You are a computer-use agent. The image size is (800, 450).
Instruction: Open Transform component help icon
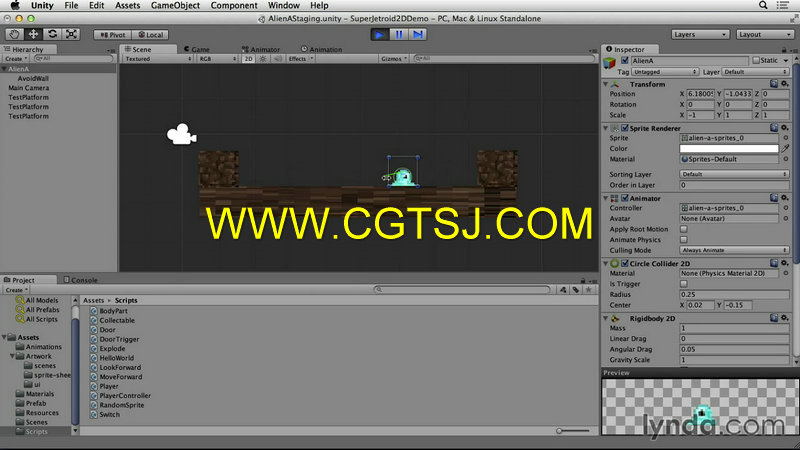(x=774, y=84)
